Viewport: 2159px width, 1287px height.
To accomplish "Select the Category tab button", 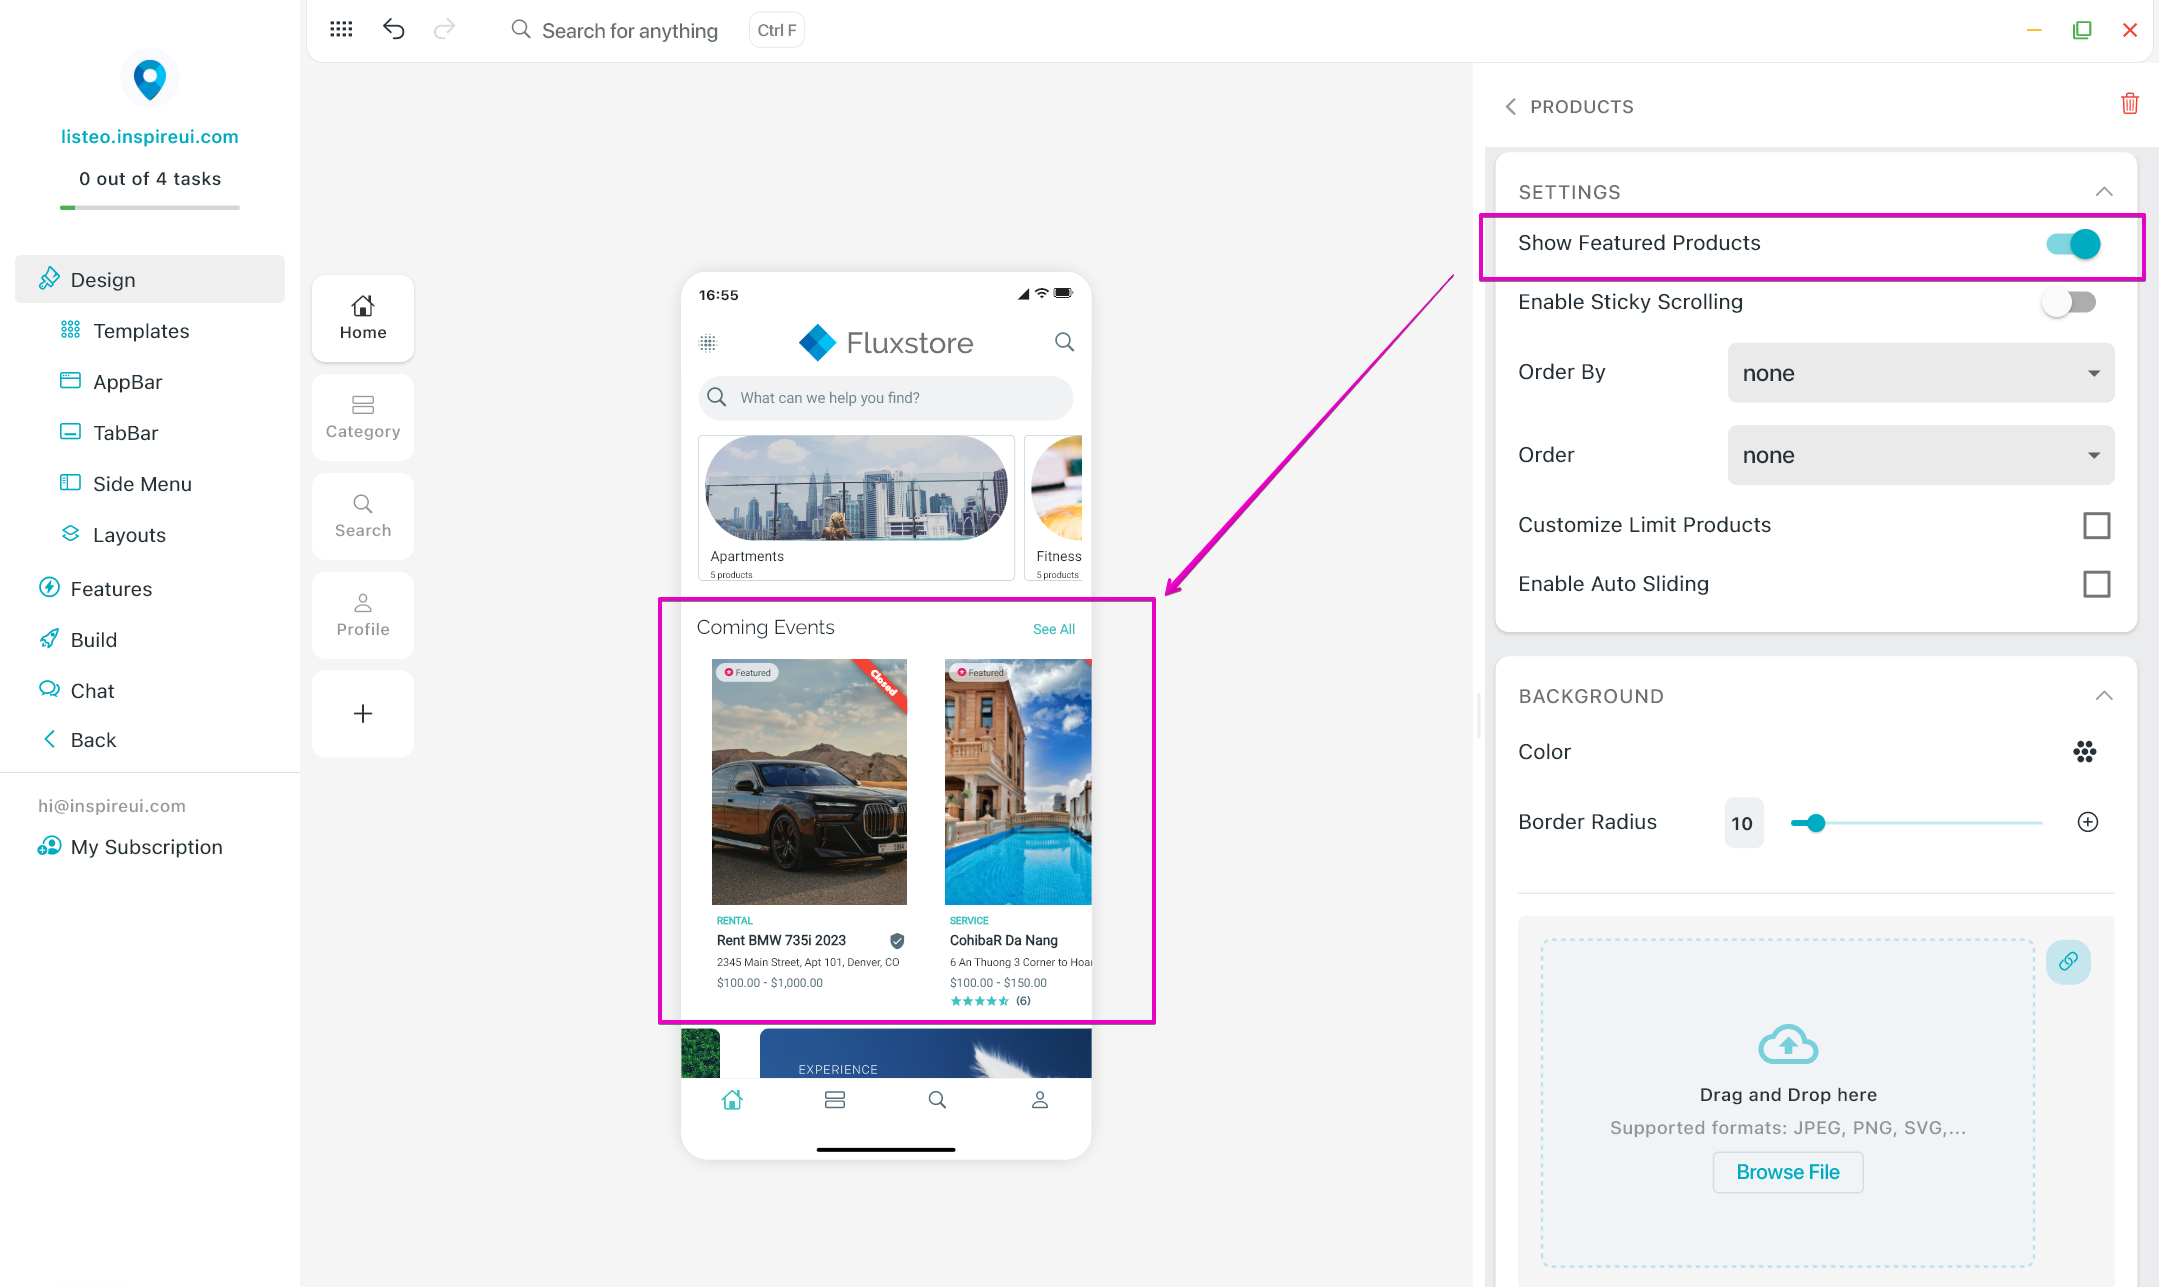I will coord(363,417).
